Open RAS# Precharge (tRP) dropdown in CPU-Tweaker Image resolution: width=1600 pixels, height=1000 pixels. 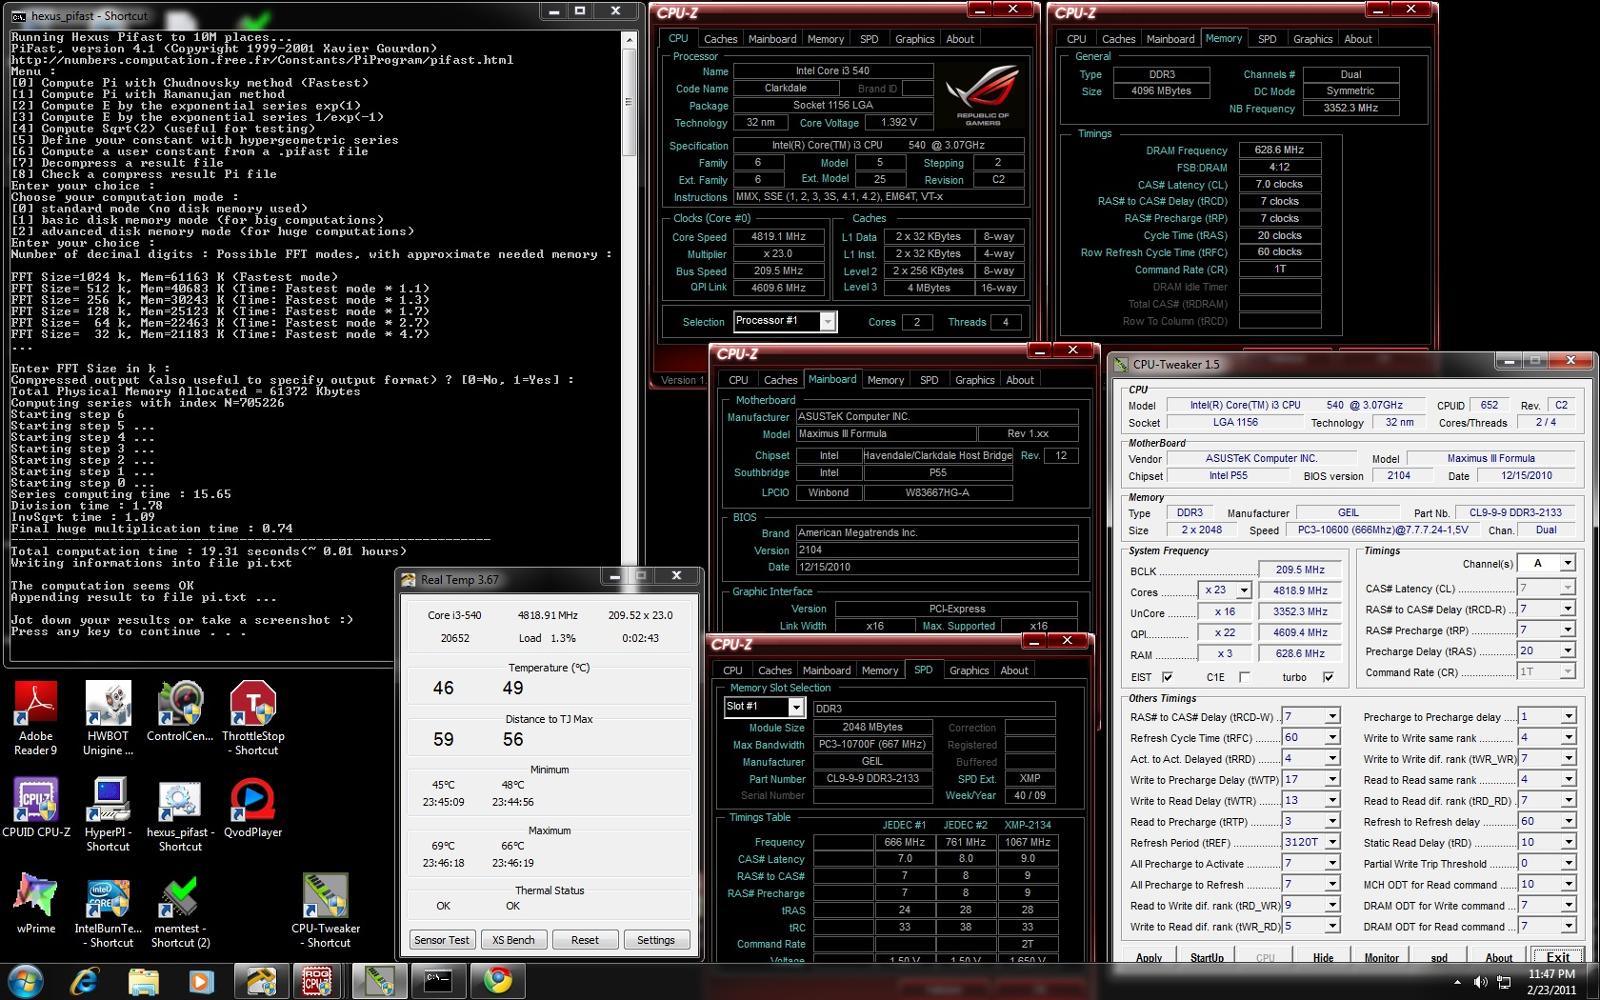(x=1567, y=629)
